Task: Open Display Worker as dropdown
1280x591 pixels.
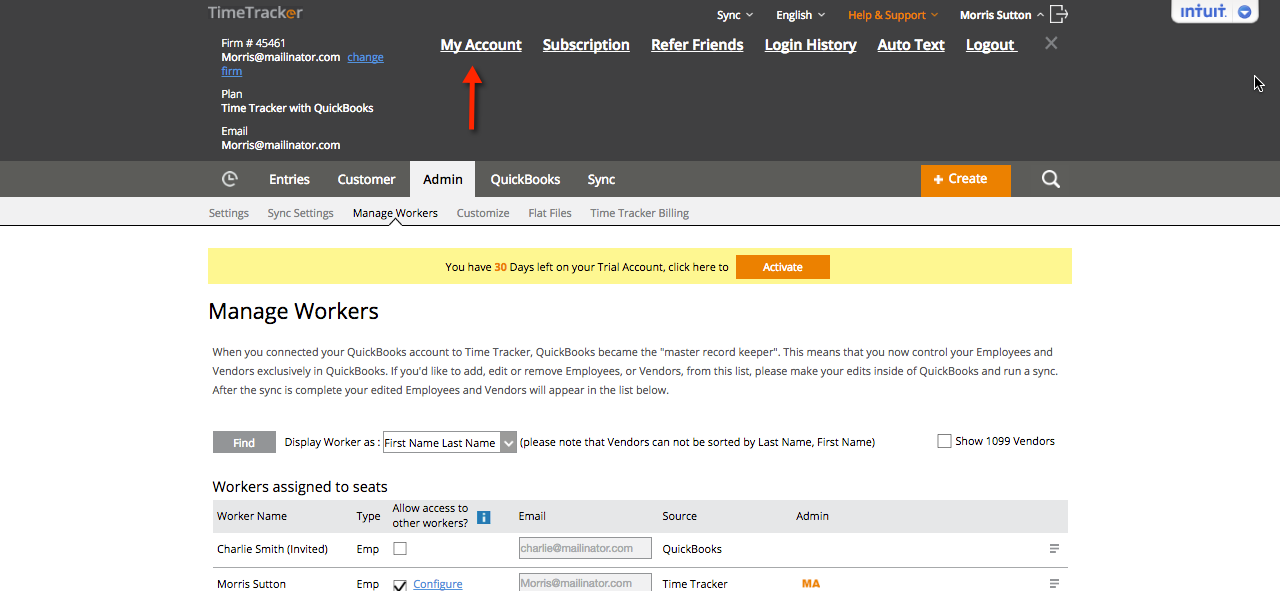Action: click(x=450, y=443)
